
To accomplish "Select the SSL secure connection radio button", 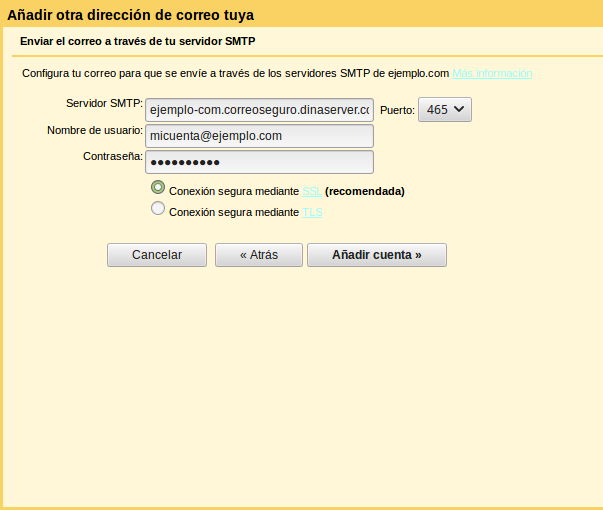I will point(157,188).
